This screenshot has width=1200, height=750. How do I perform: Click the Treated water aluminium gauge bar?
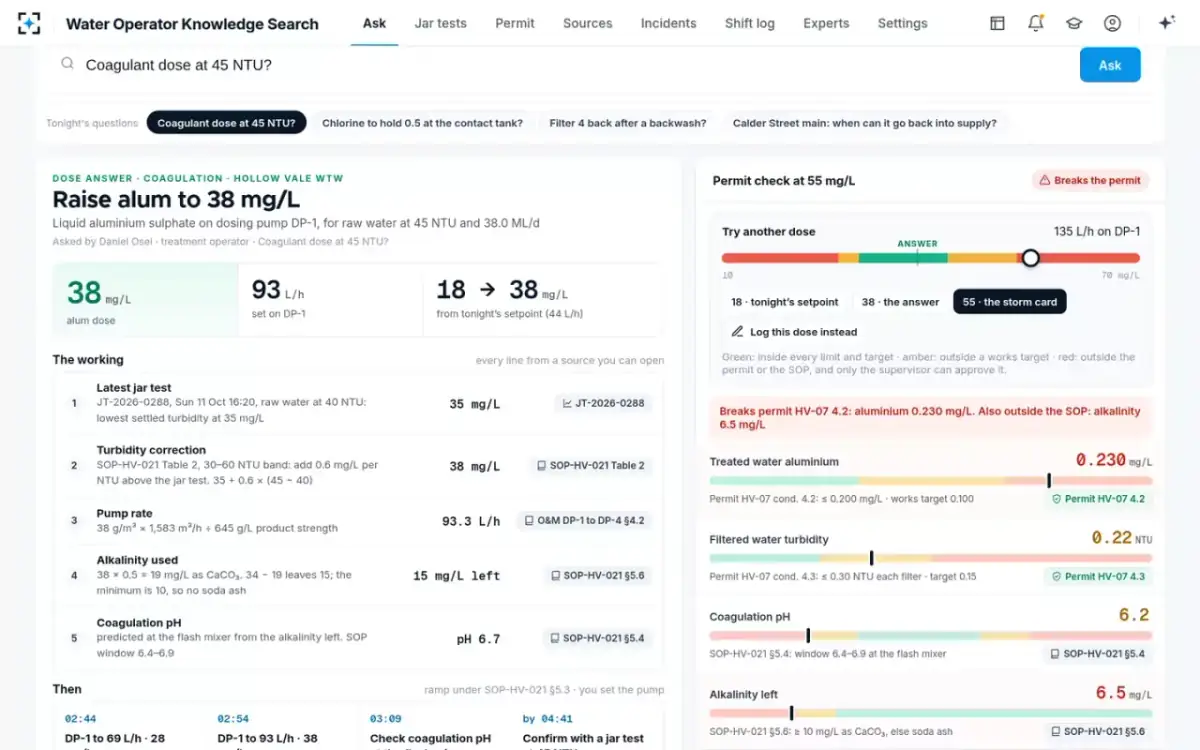tap(930, 481)
